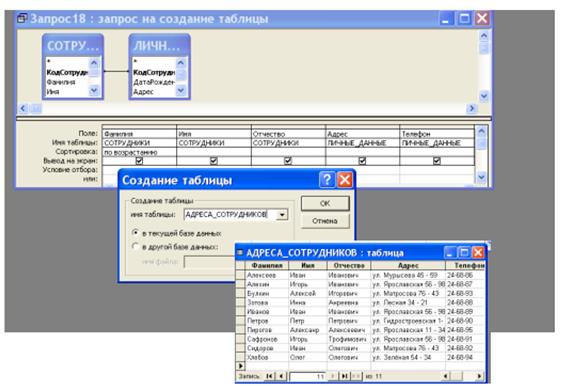Close the Запрос18 query window
The height and width of the screenshot is (386, 567).
[482, 18]
